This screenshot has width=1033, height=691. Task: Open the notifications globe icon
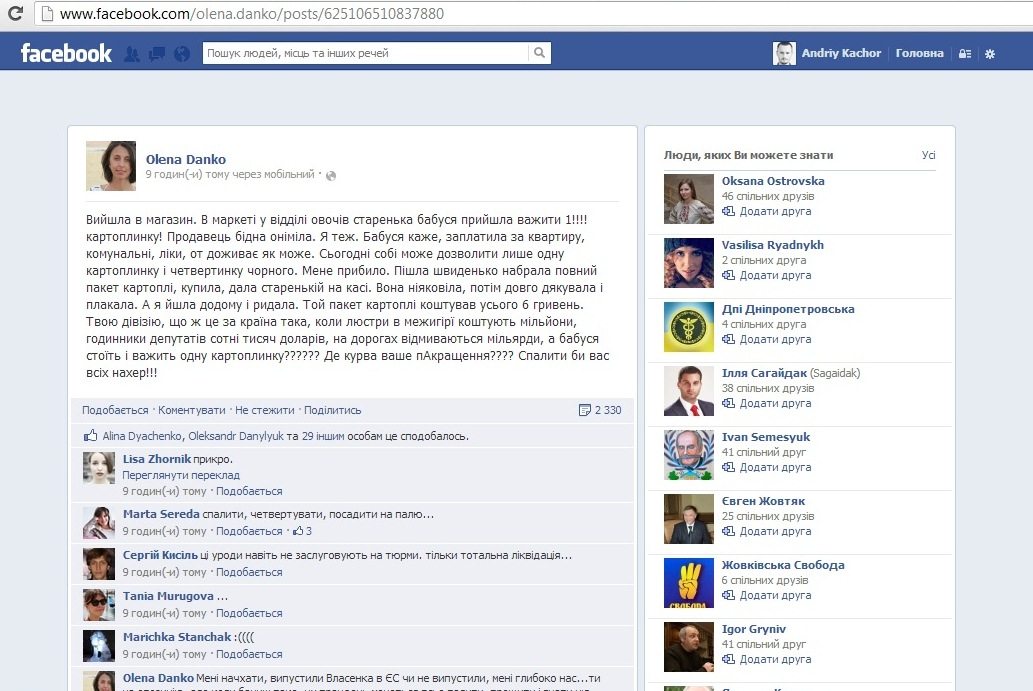click(x=182, y=54)
